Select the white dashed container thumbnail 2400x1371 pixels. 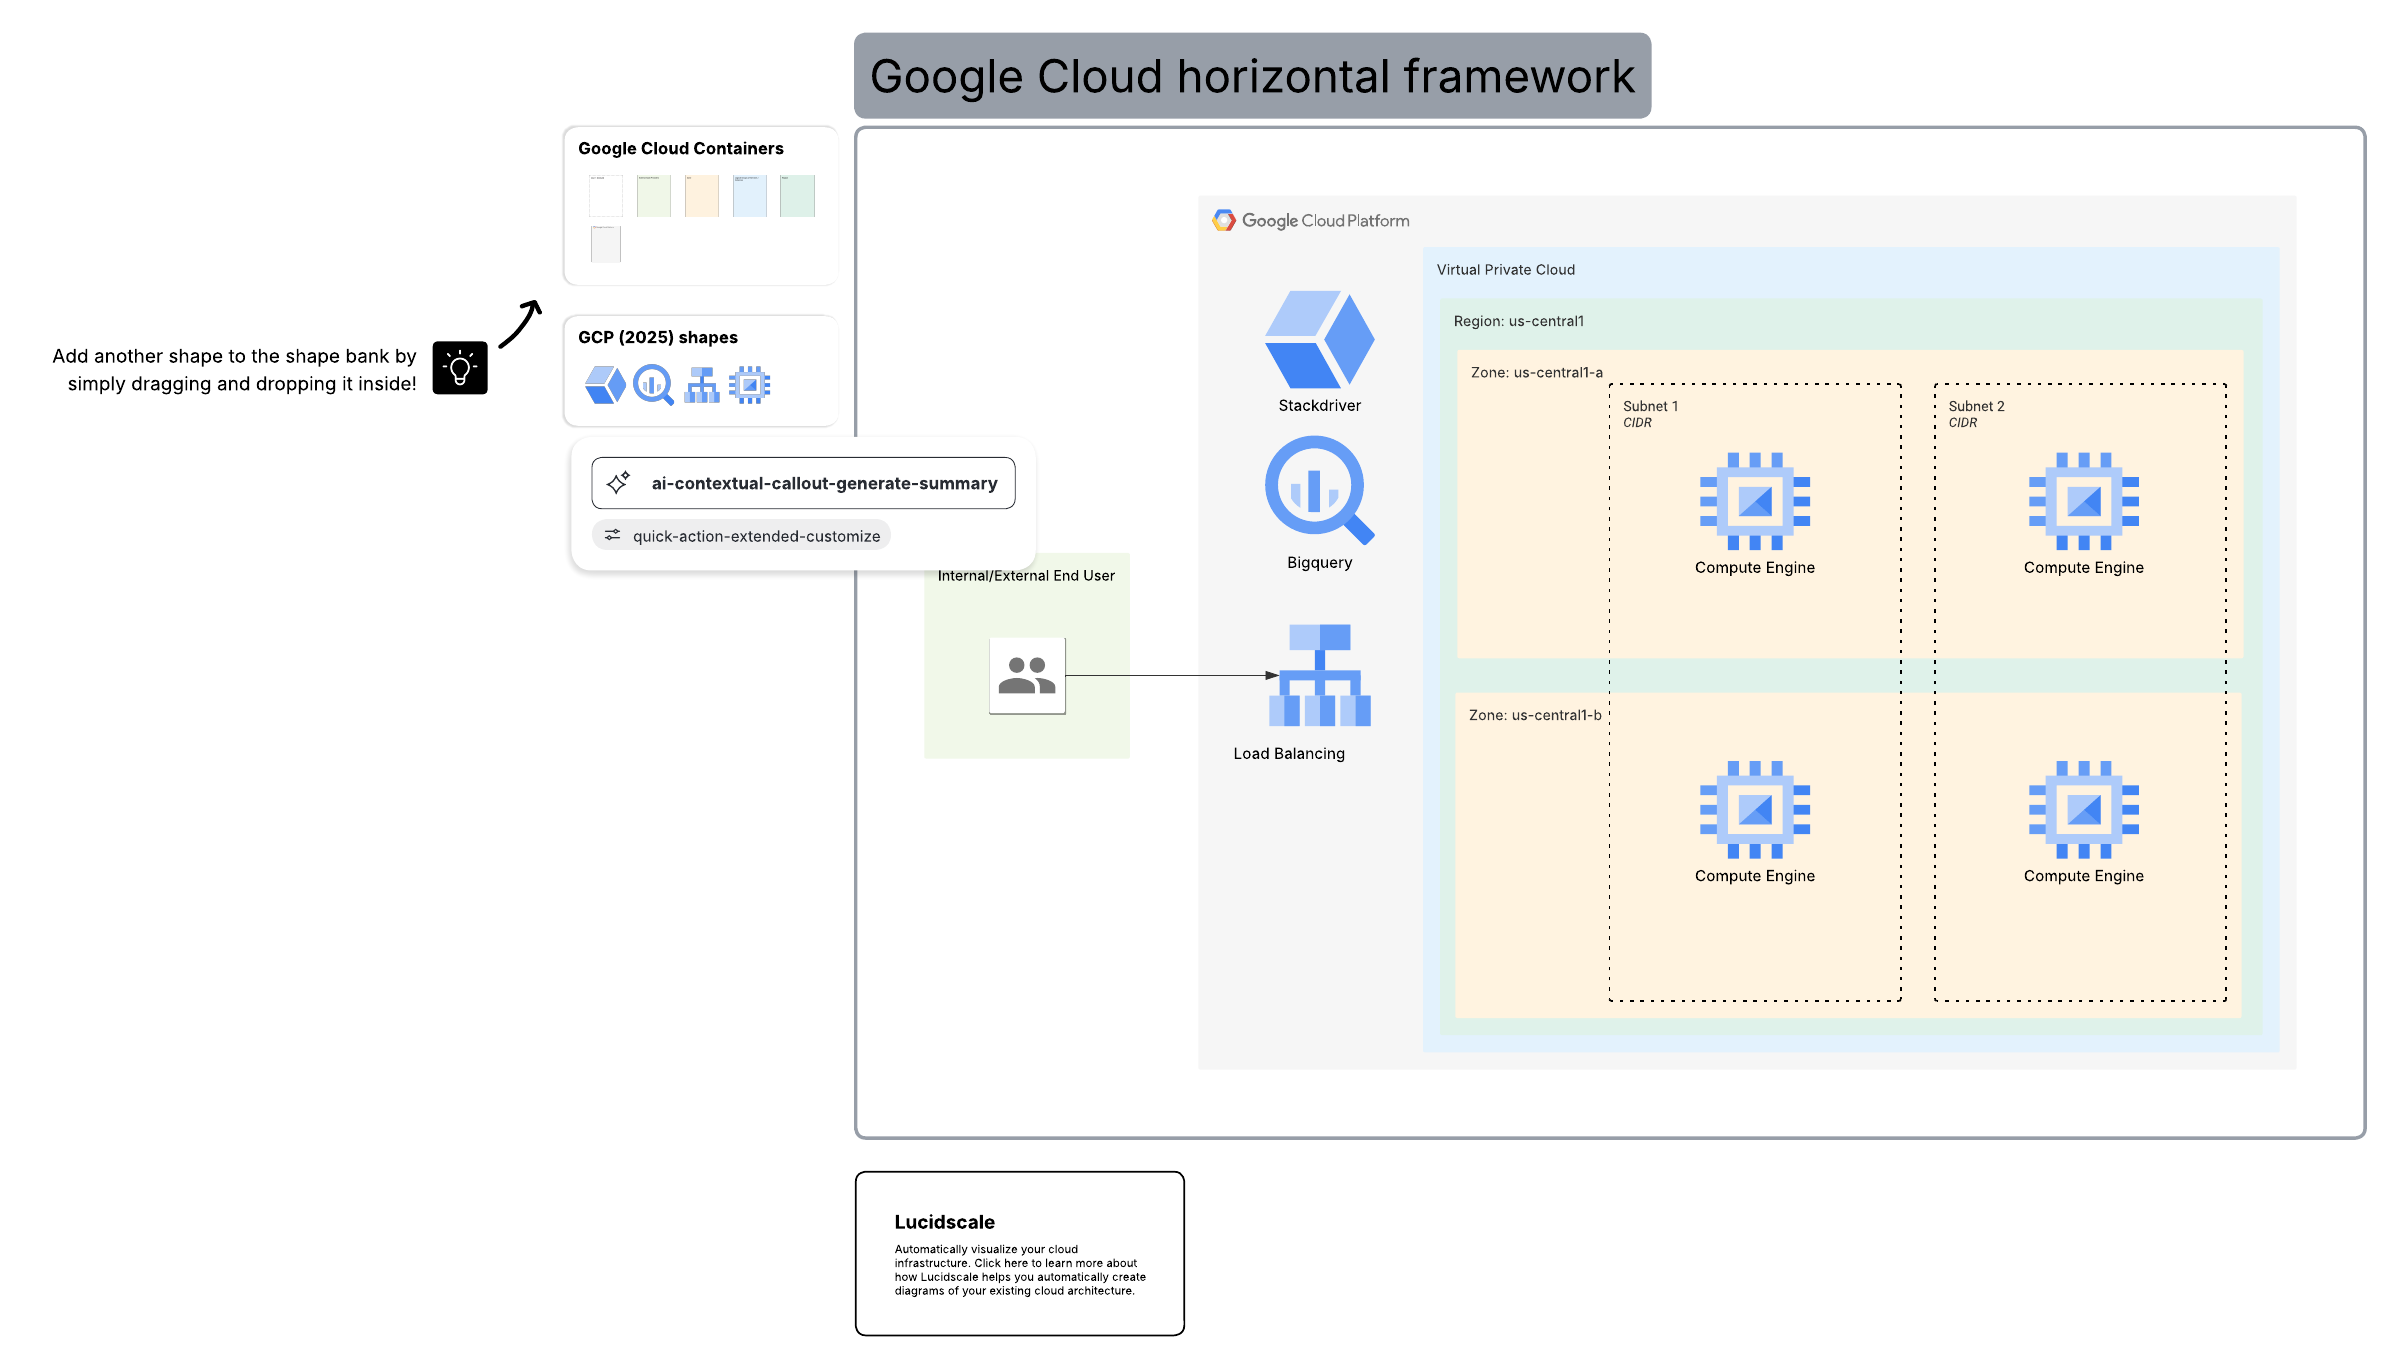coord(605,196)
